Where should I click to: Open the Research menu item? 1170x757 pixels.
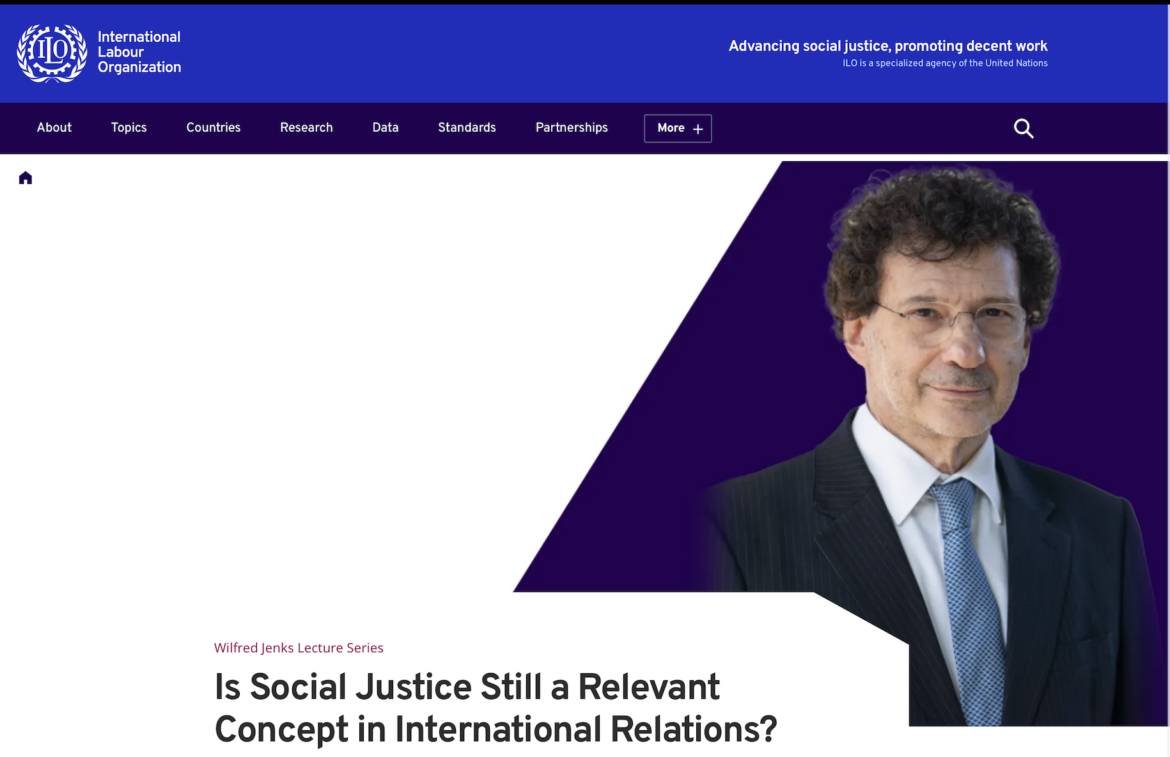click(307, 128)
